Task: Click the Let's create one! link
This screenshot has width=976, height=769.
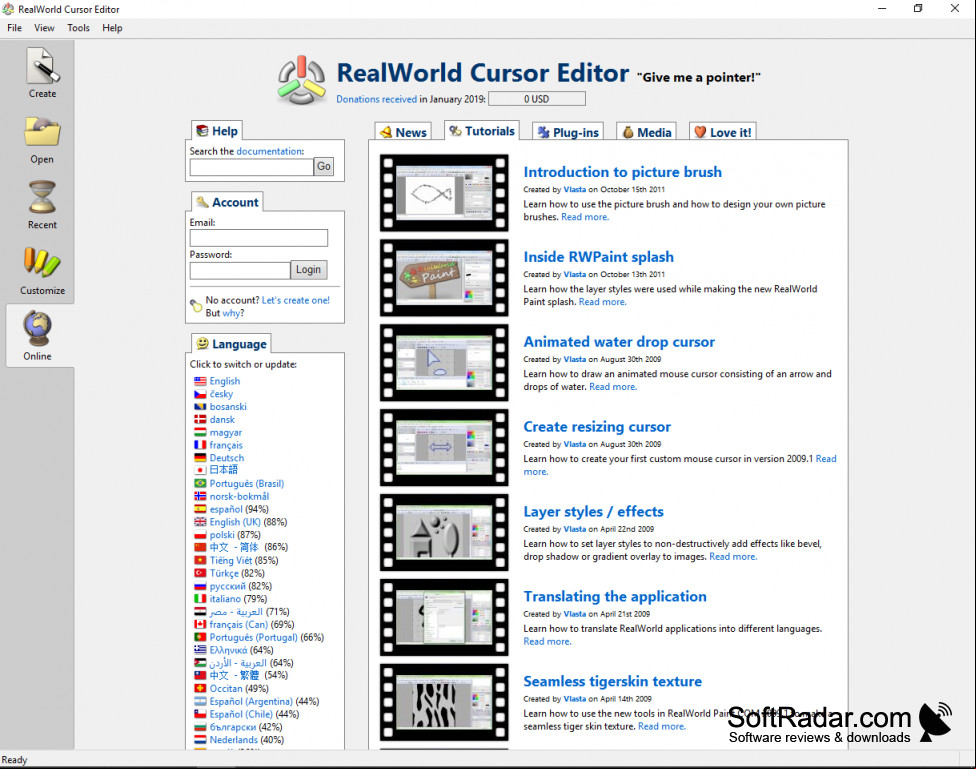Action: pos(296,300)
